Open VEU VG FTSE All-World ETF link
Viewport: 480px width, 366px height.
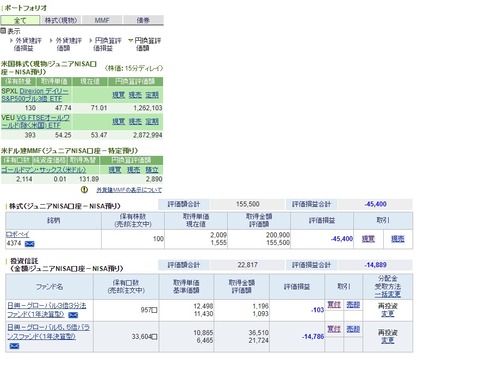[x=36, y=122]
